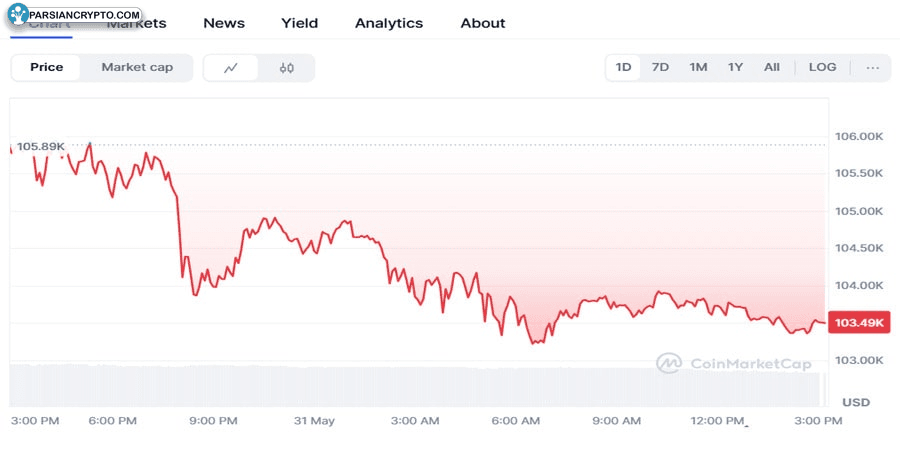Image resolution: width=900 pixels, height=460 pixels.
Task: Choose the 1Y time range
Action: tap(735, 67)
